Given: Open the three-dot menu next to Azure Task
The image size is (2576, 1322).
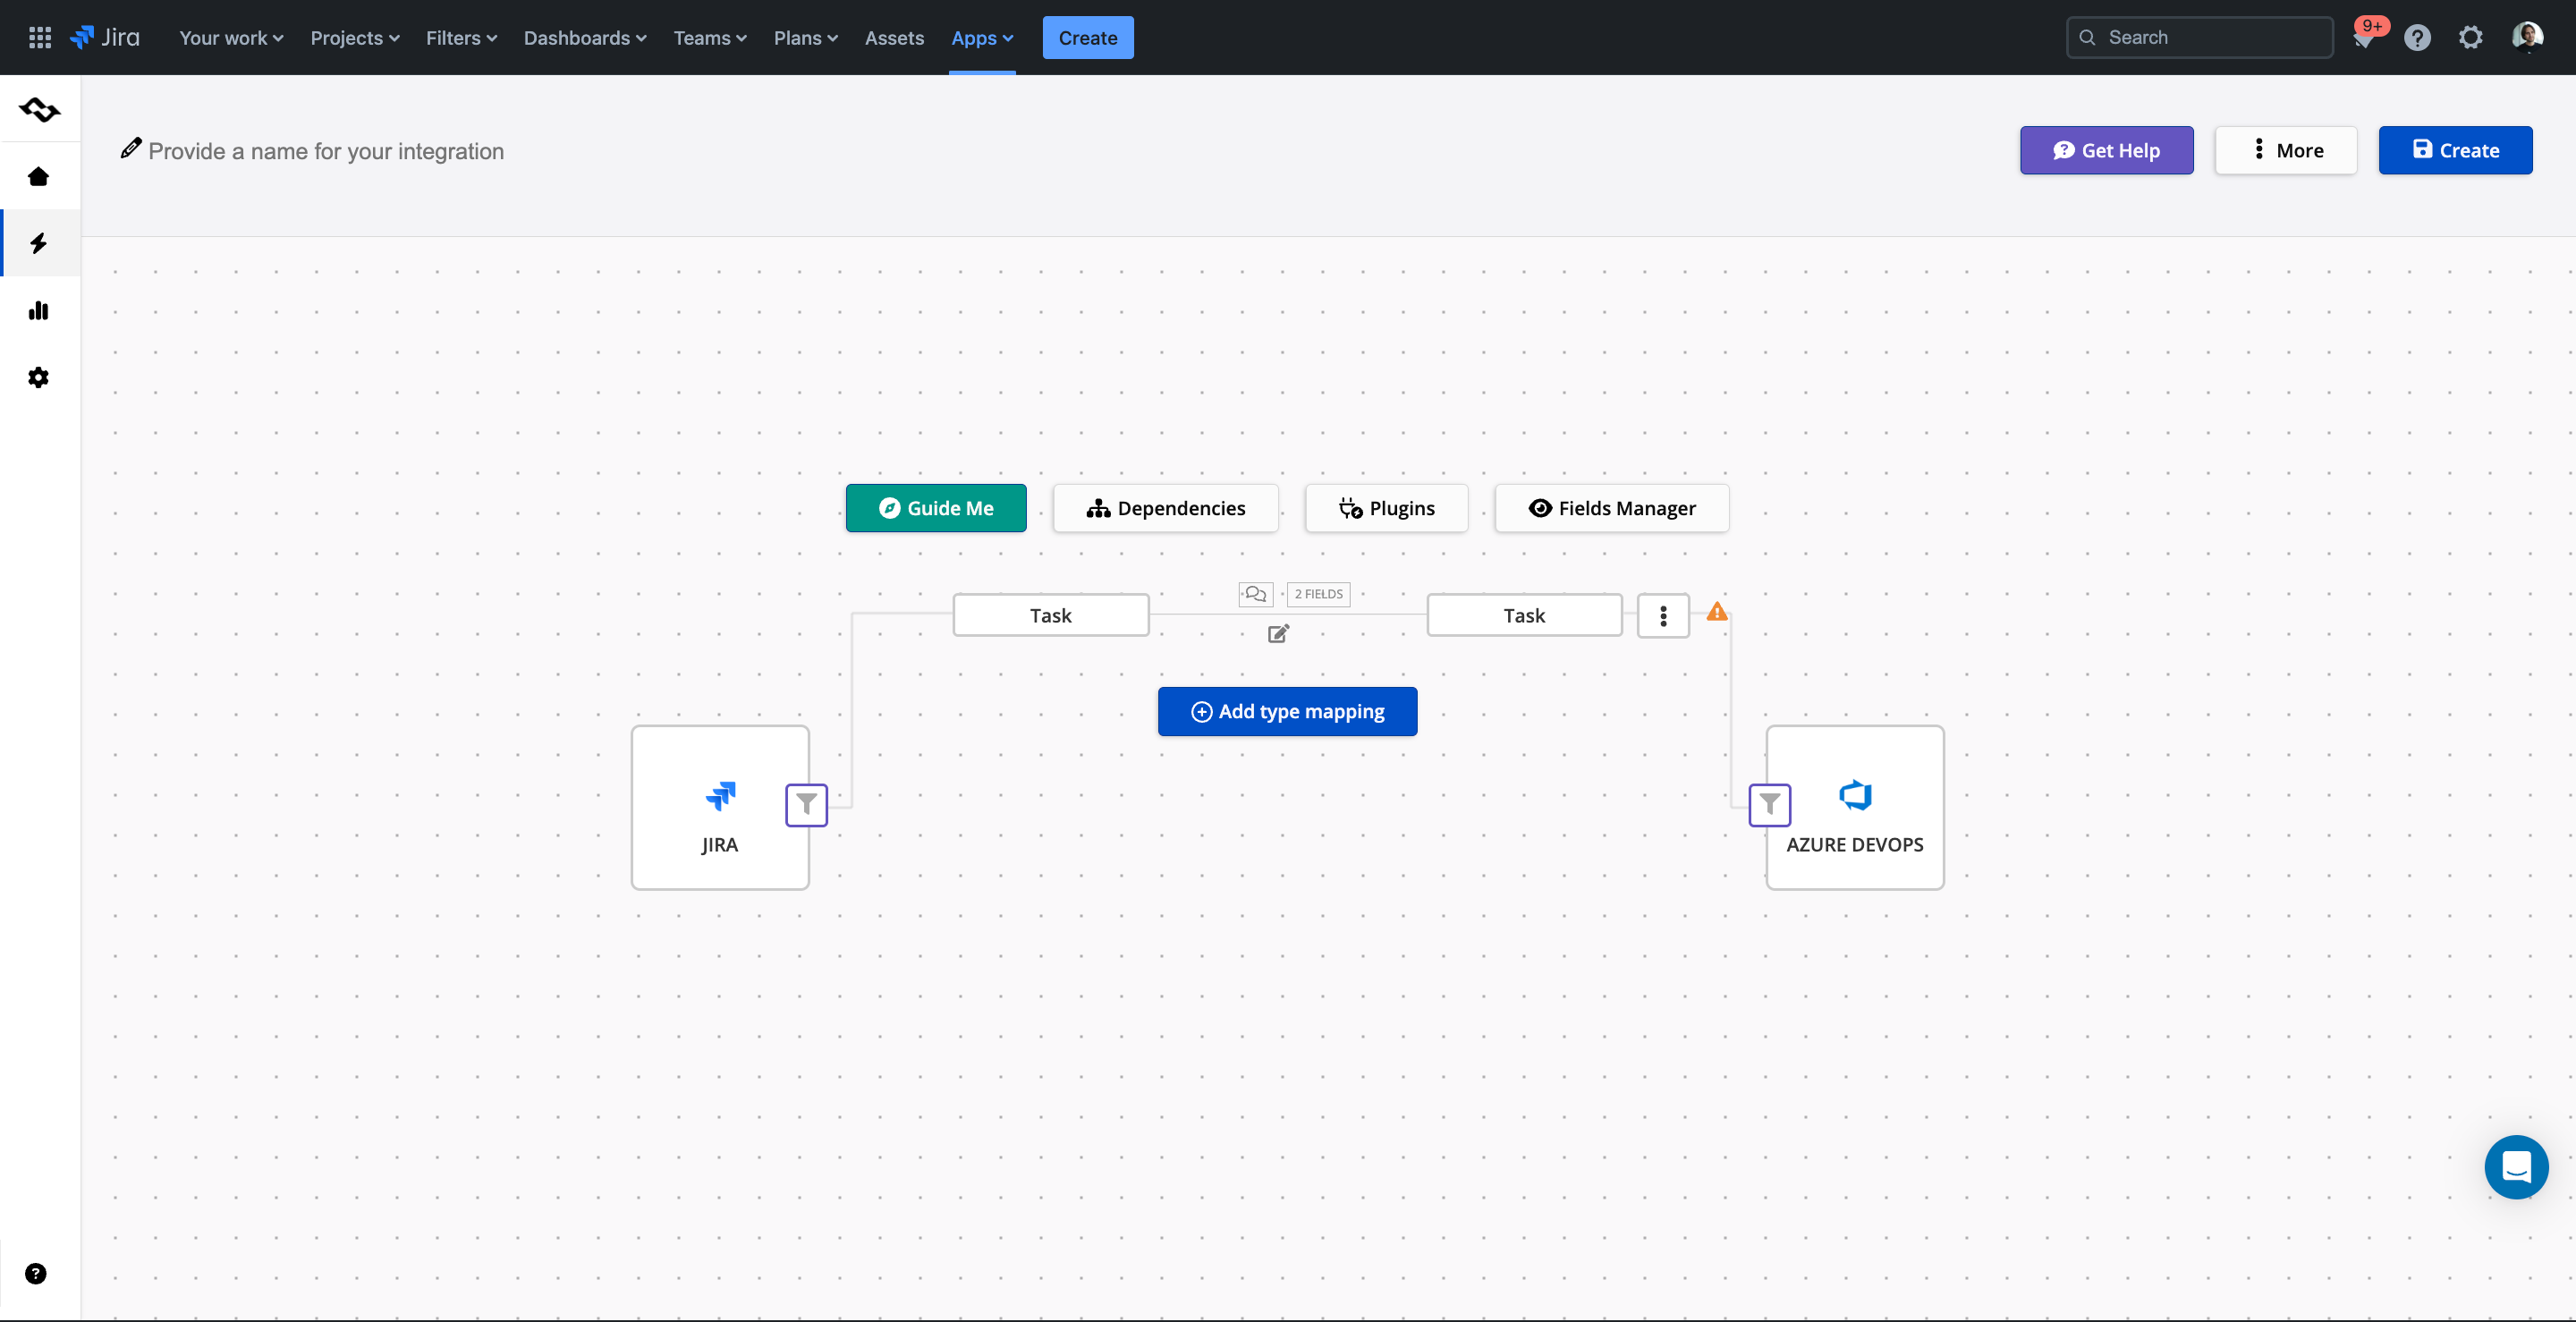Looking at the screenshot, I should (x=1663, y=616).
